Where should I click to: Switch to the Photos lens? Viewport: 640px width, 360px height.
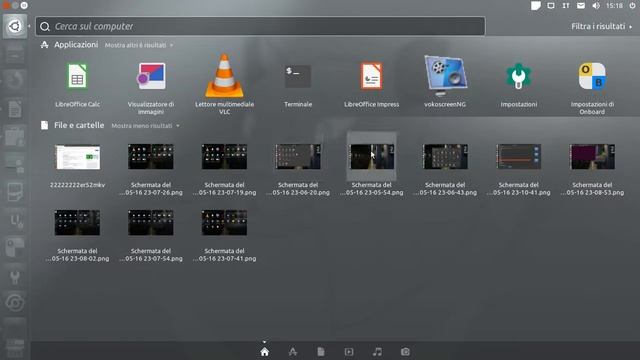point(405,351)
